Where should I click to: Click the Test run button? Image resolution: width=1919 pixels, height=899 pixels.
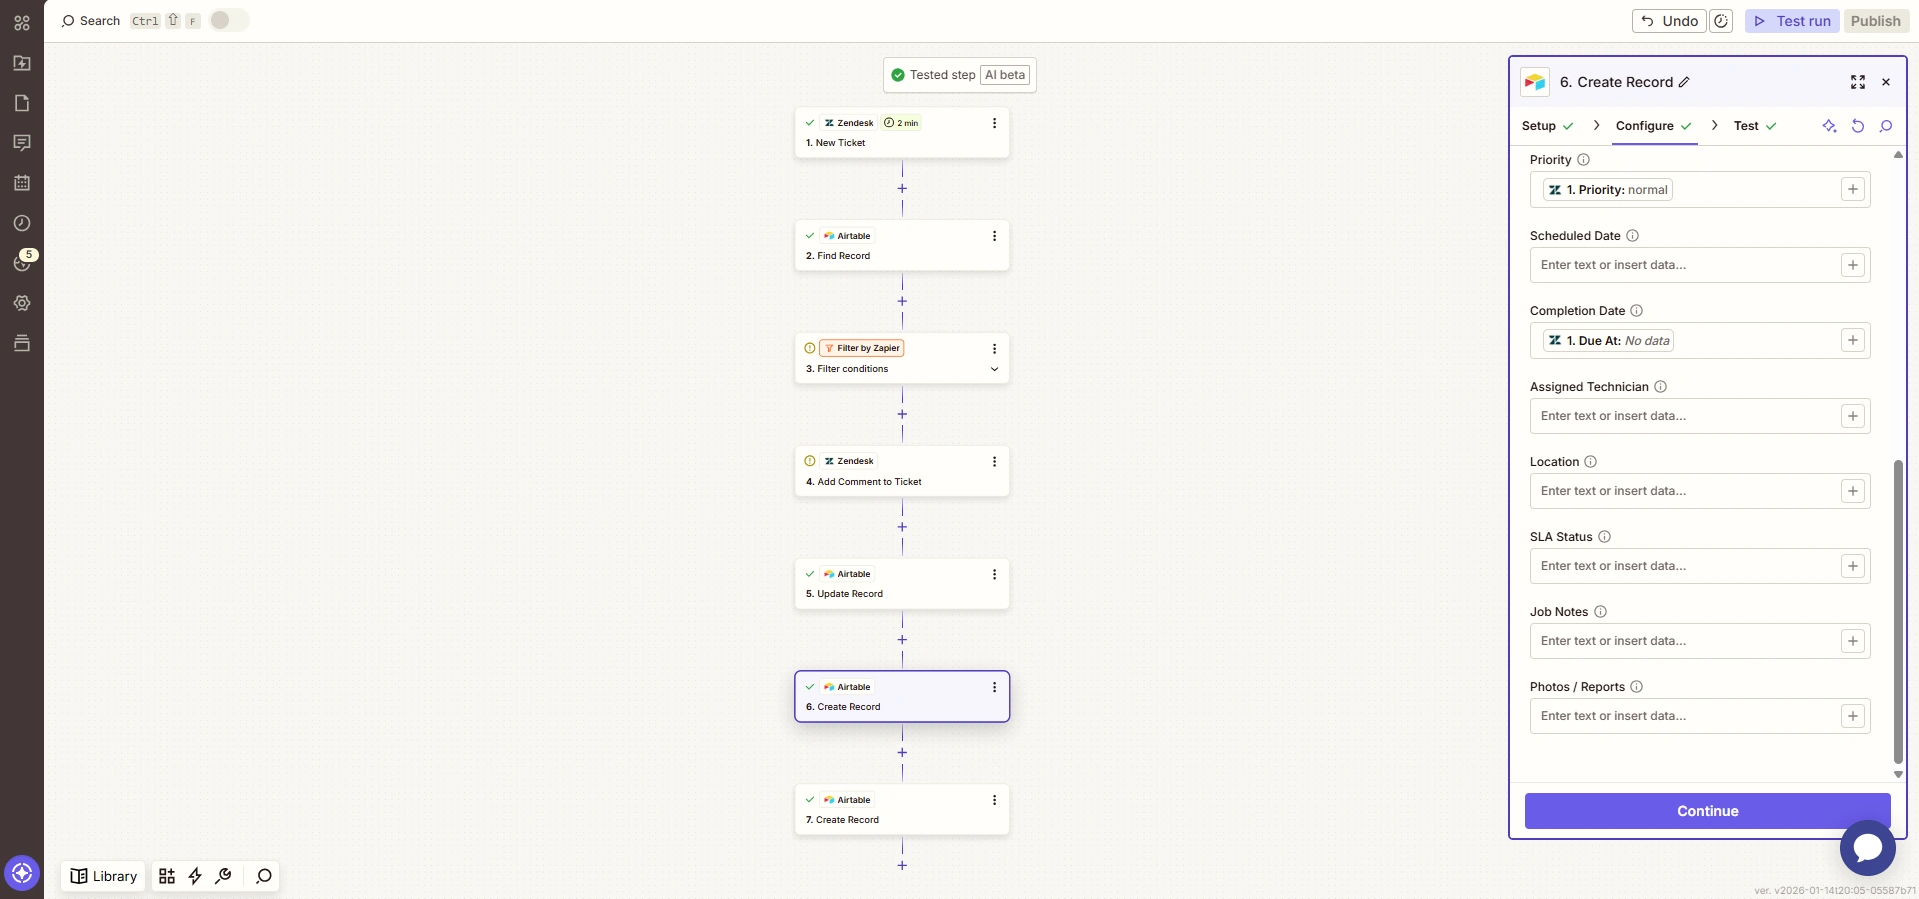(1792, 21)
